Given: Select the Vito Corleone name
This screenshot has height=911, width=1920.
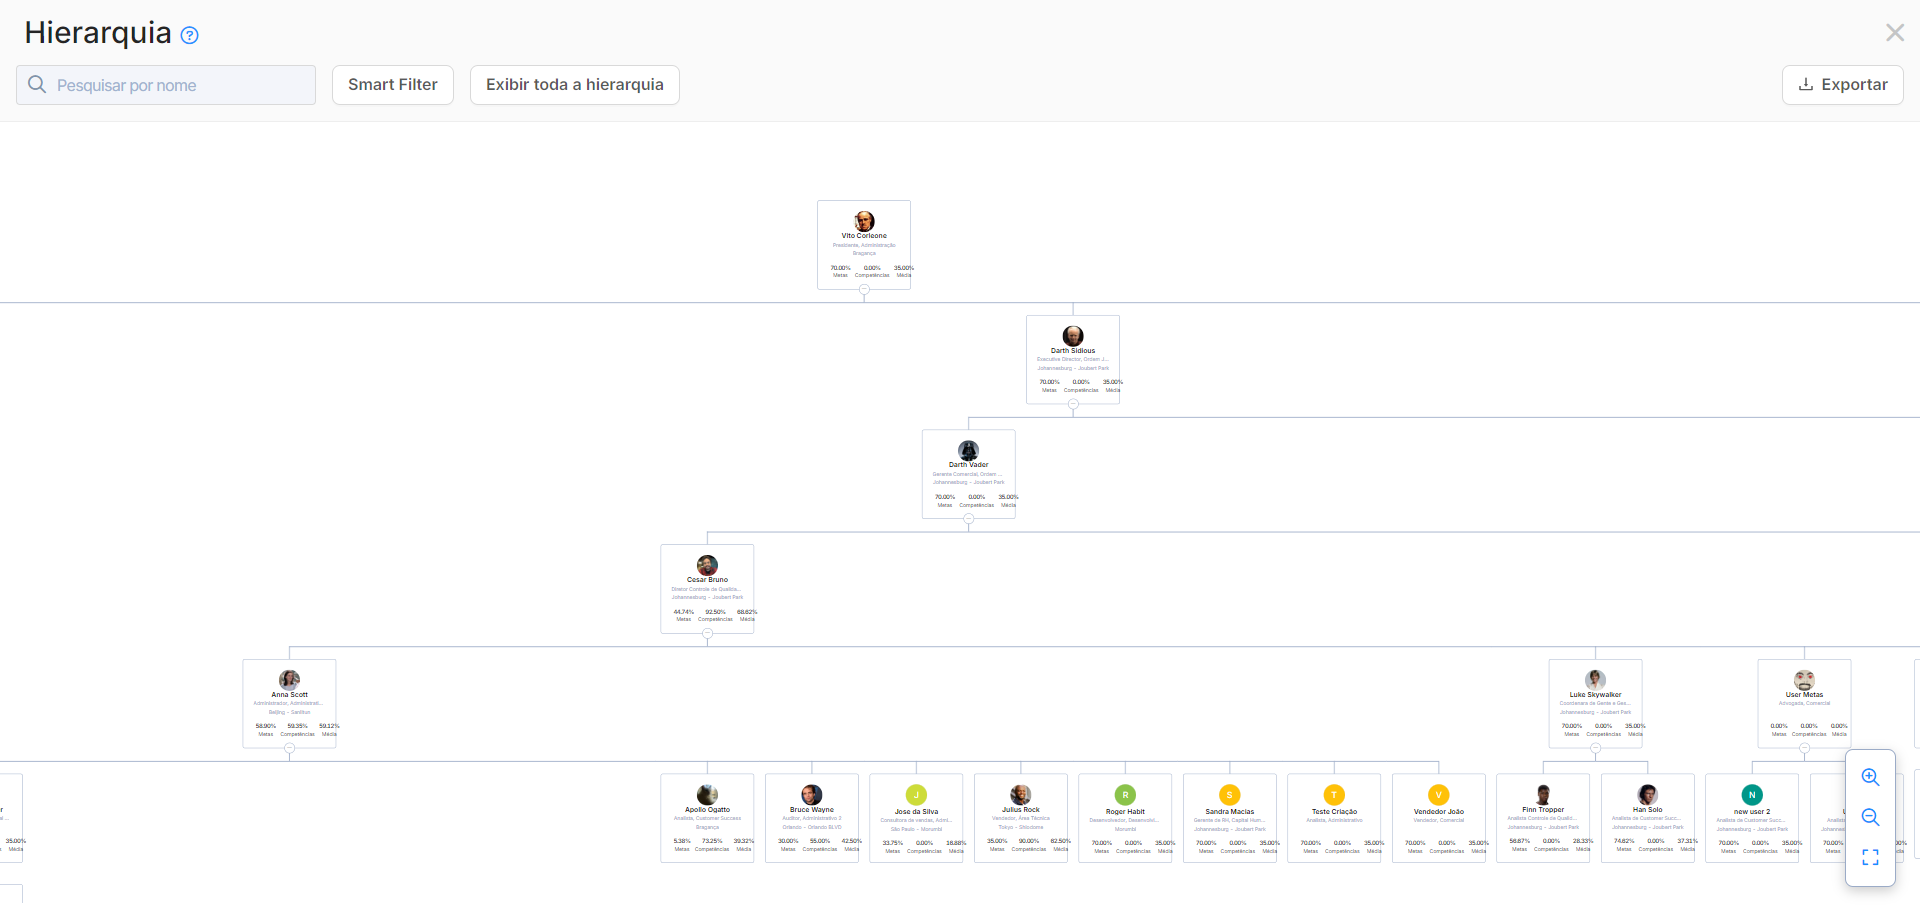Looking at the screenshot, I should (x=864, y=236).
